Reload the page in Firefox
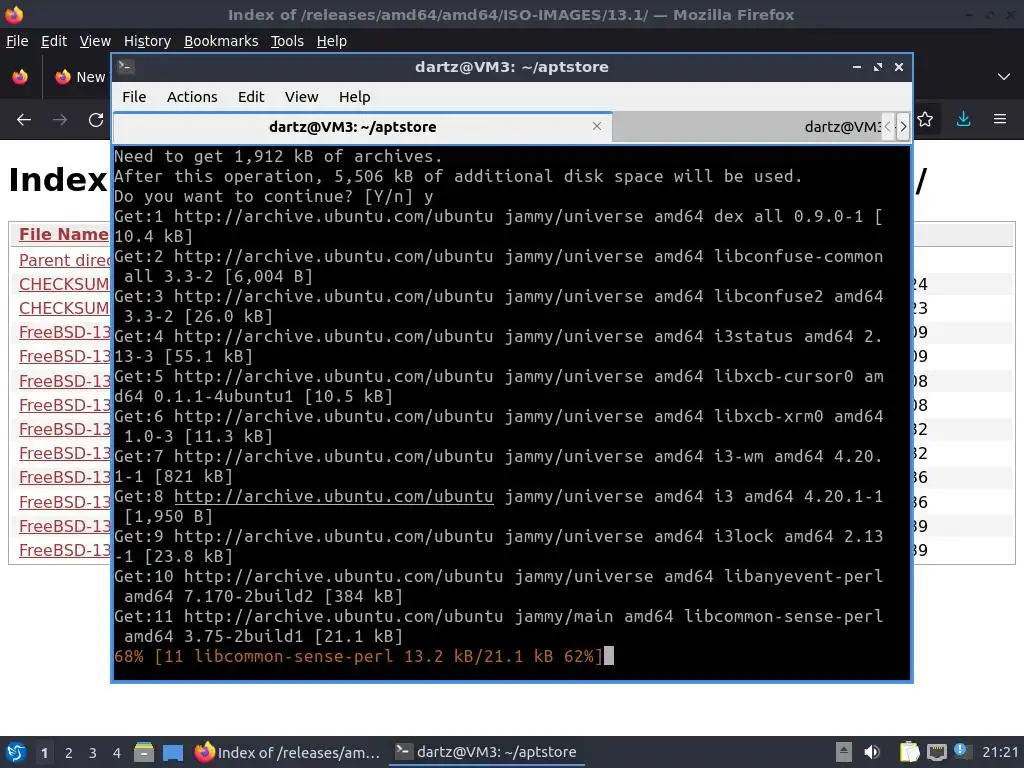1024x768 pixels. click(96, 120)
